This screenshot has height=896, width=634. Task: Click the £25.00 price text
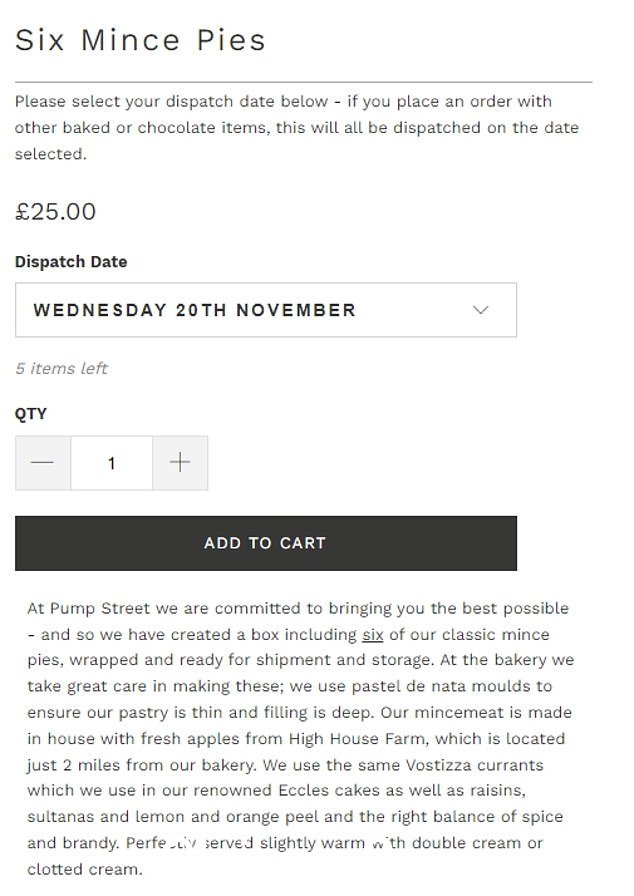coord(55,212)
